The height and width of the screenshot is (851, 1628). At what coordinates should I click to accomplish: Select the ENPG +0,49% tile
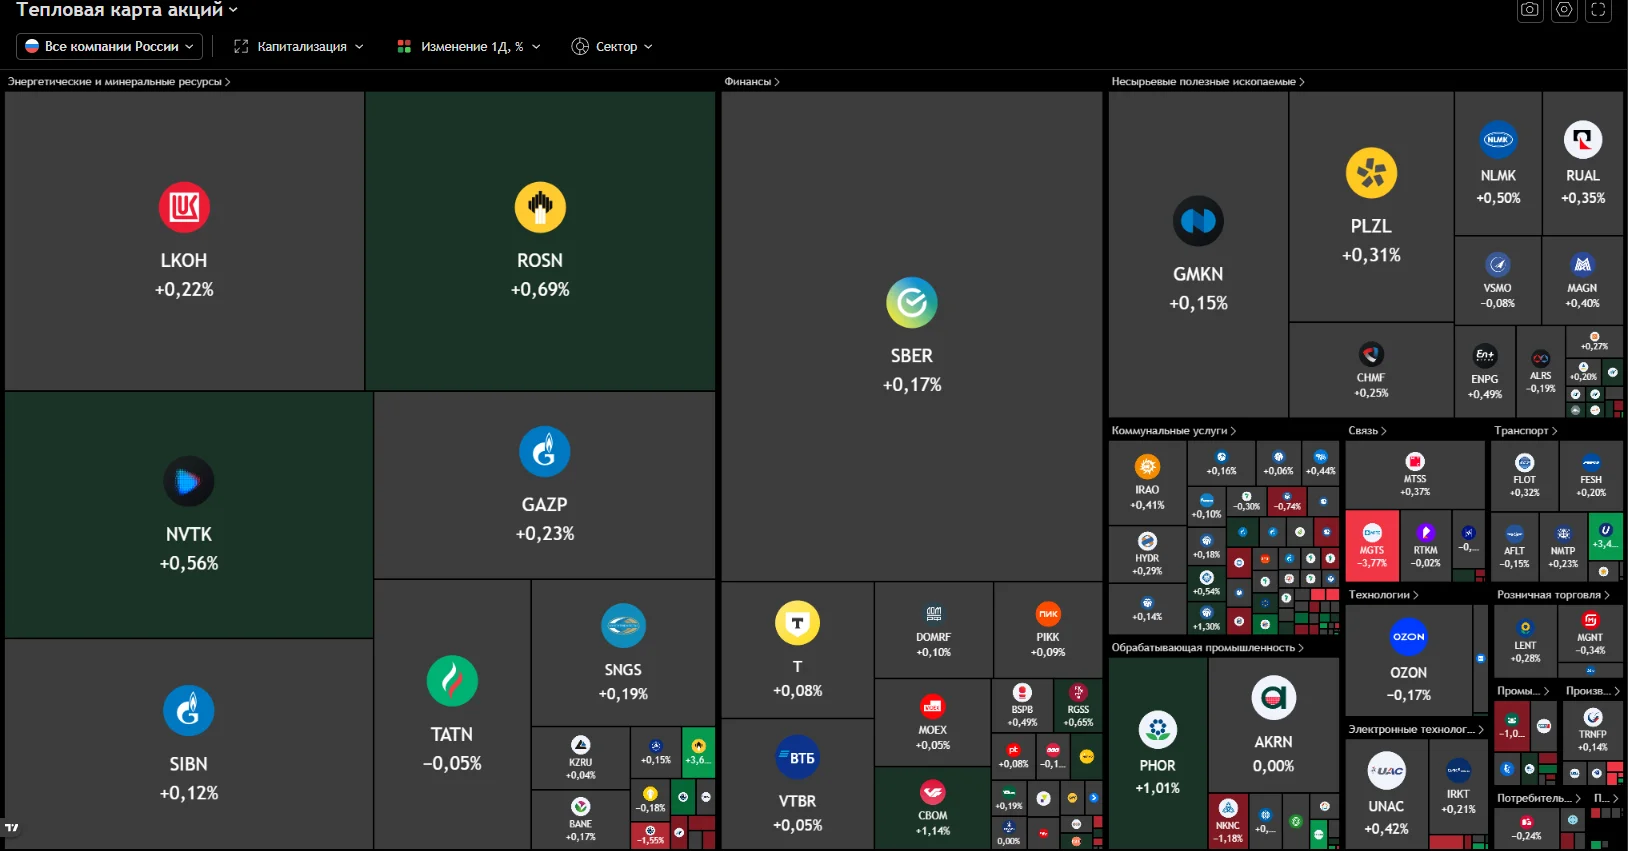[1485, 371]
